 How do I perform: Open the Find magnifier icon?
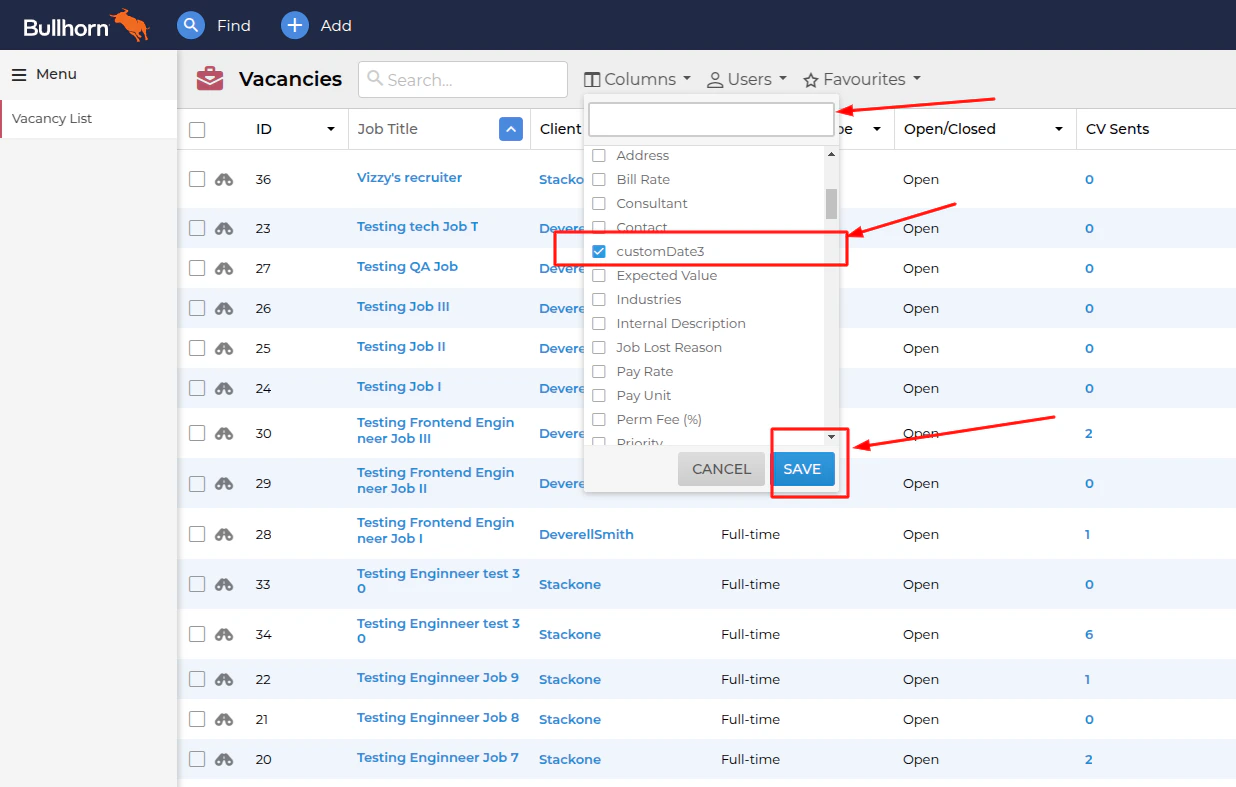point(190,25)
